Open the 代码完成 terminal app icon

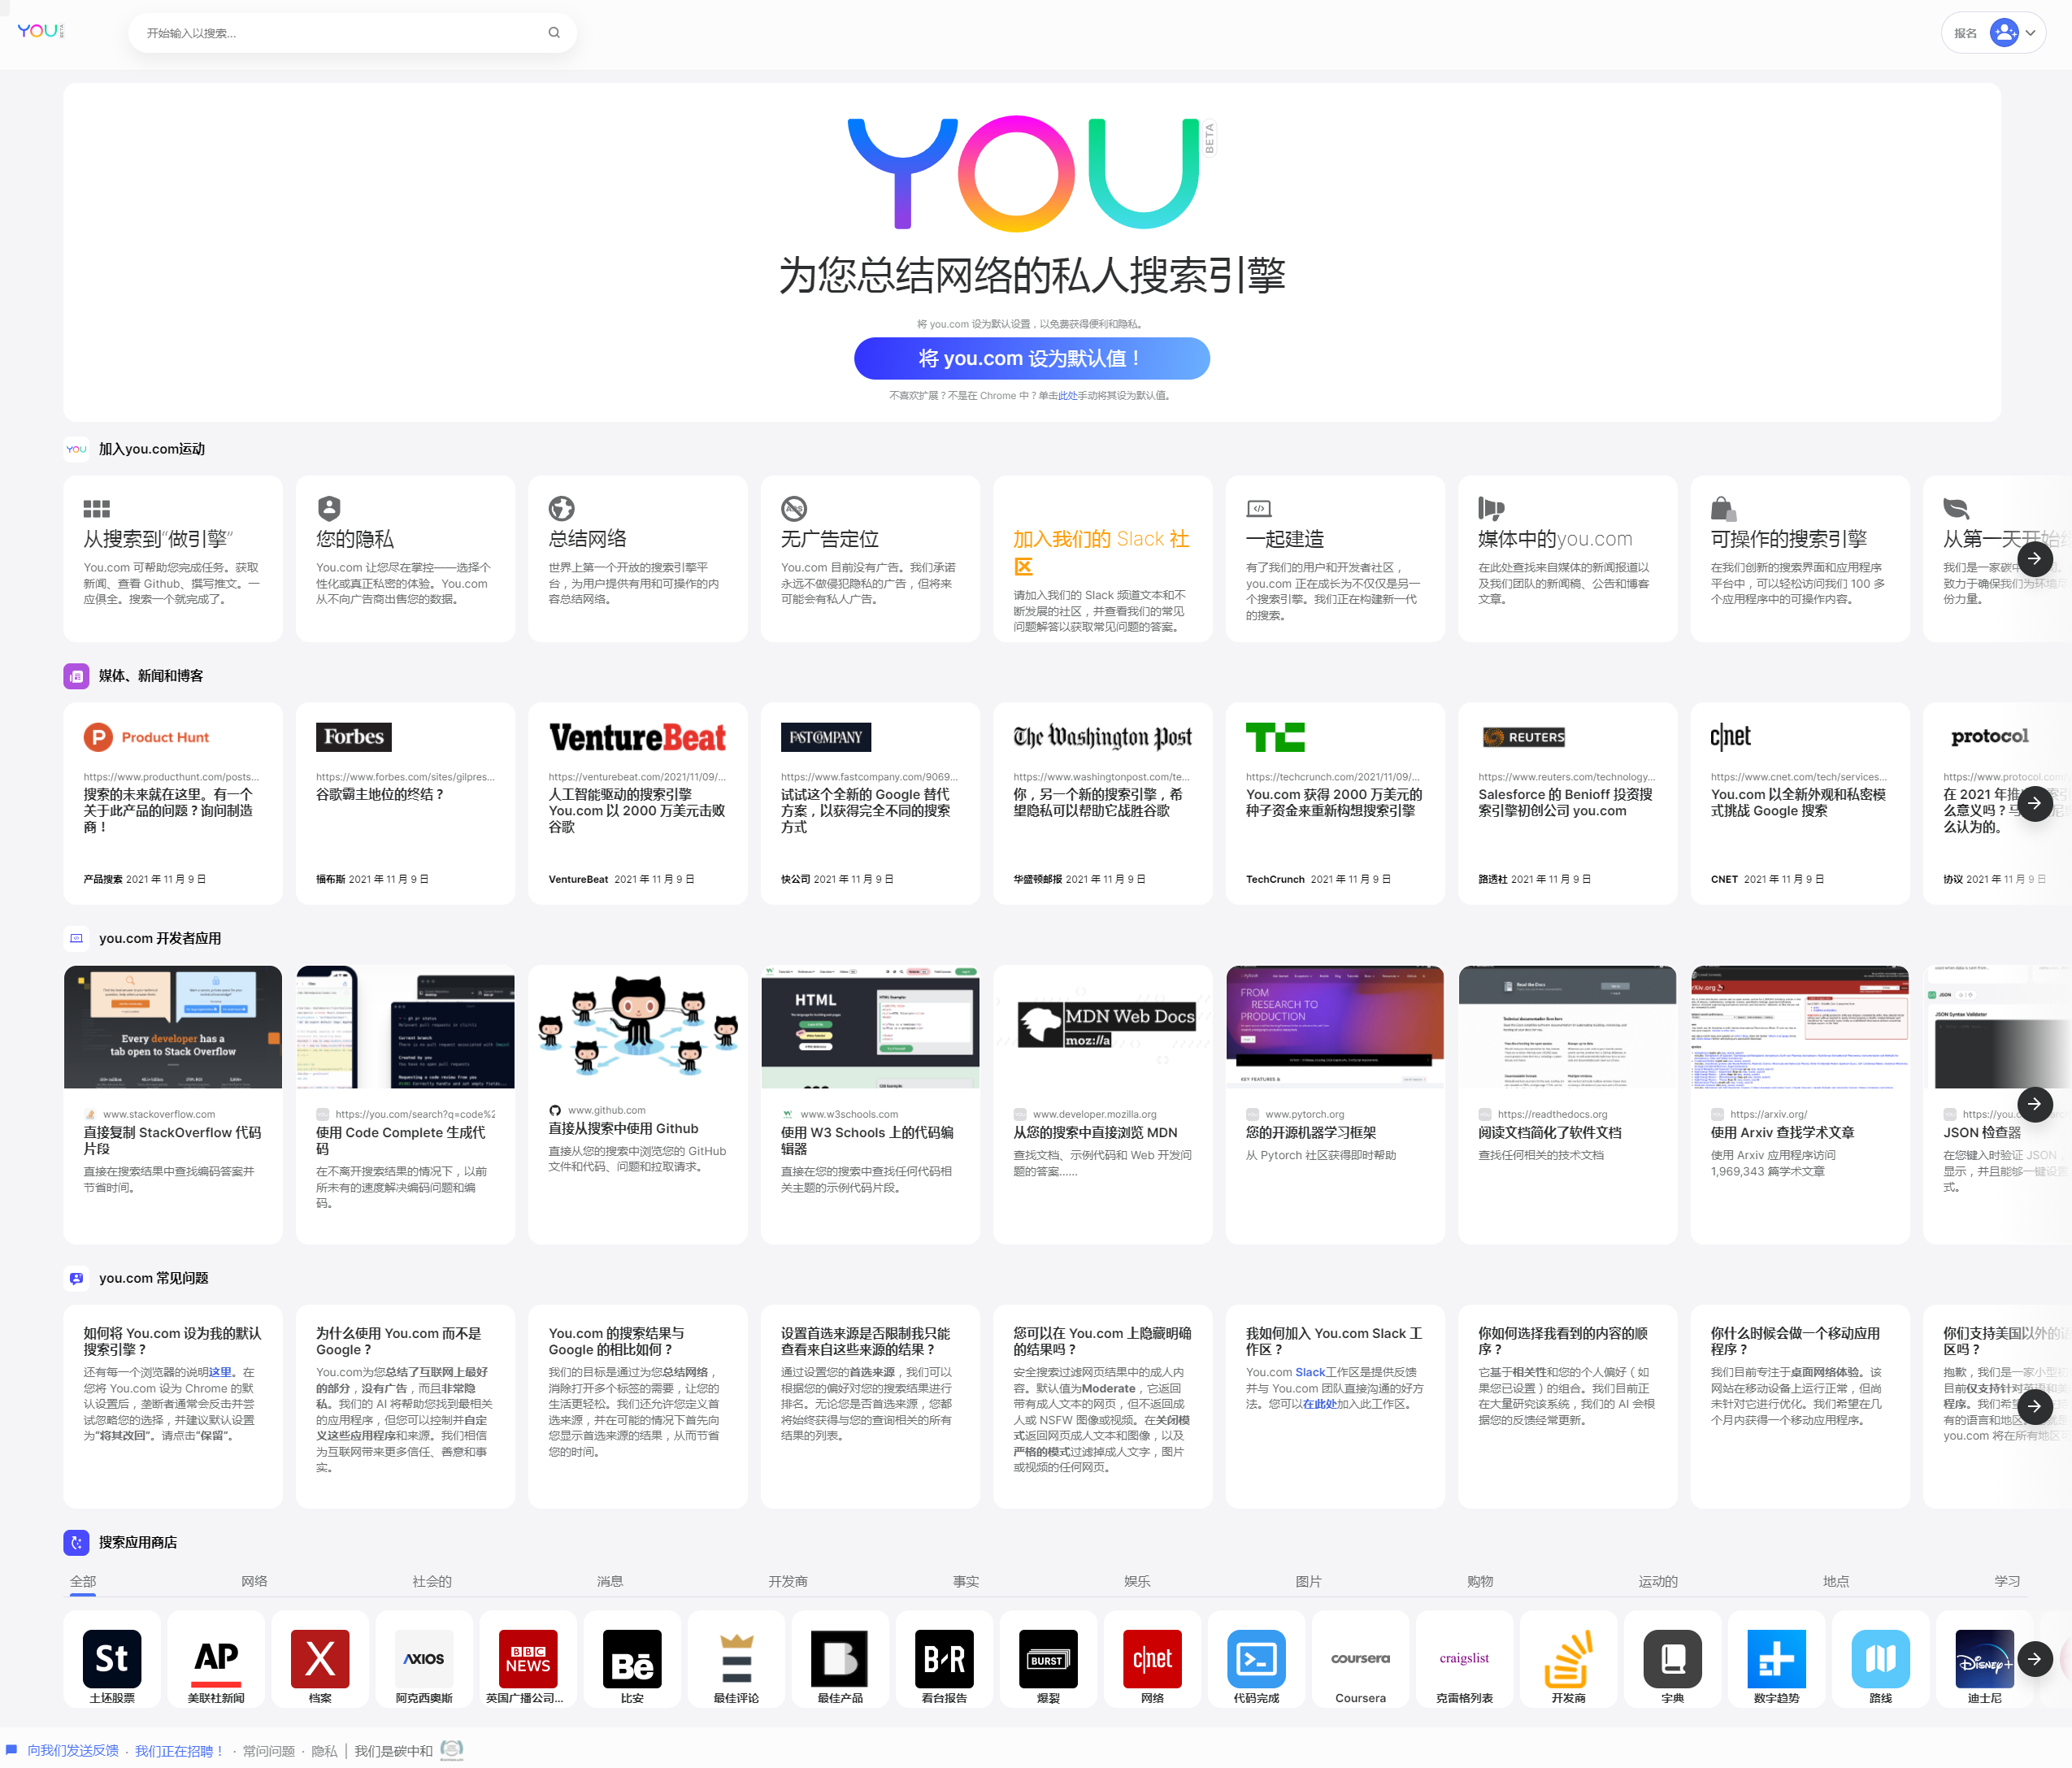click(x=1256, y=1658)
